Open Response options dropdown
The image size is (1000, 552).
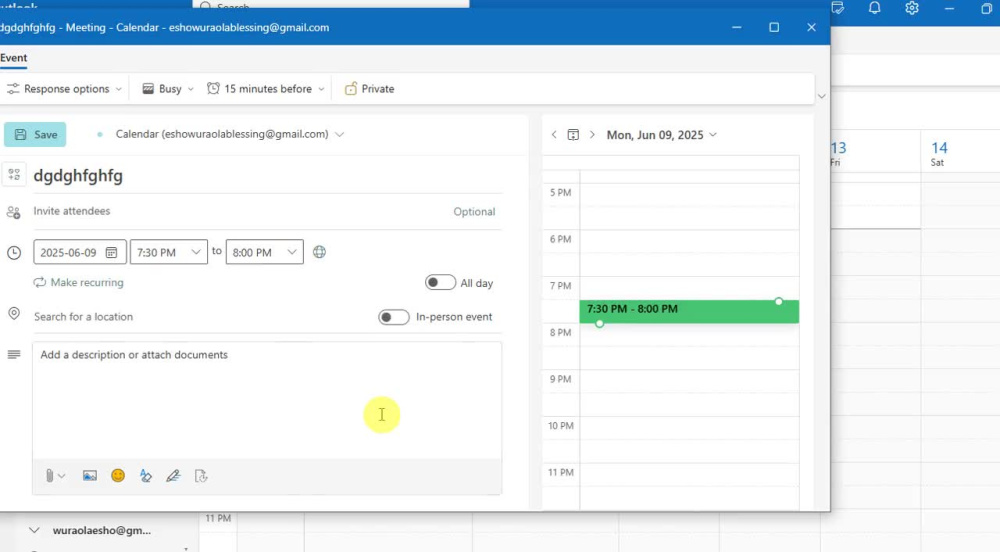coord(64,89)
